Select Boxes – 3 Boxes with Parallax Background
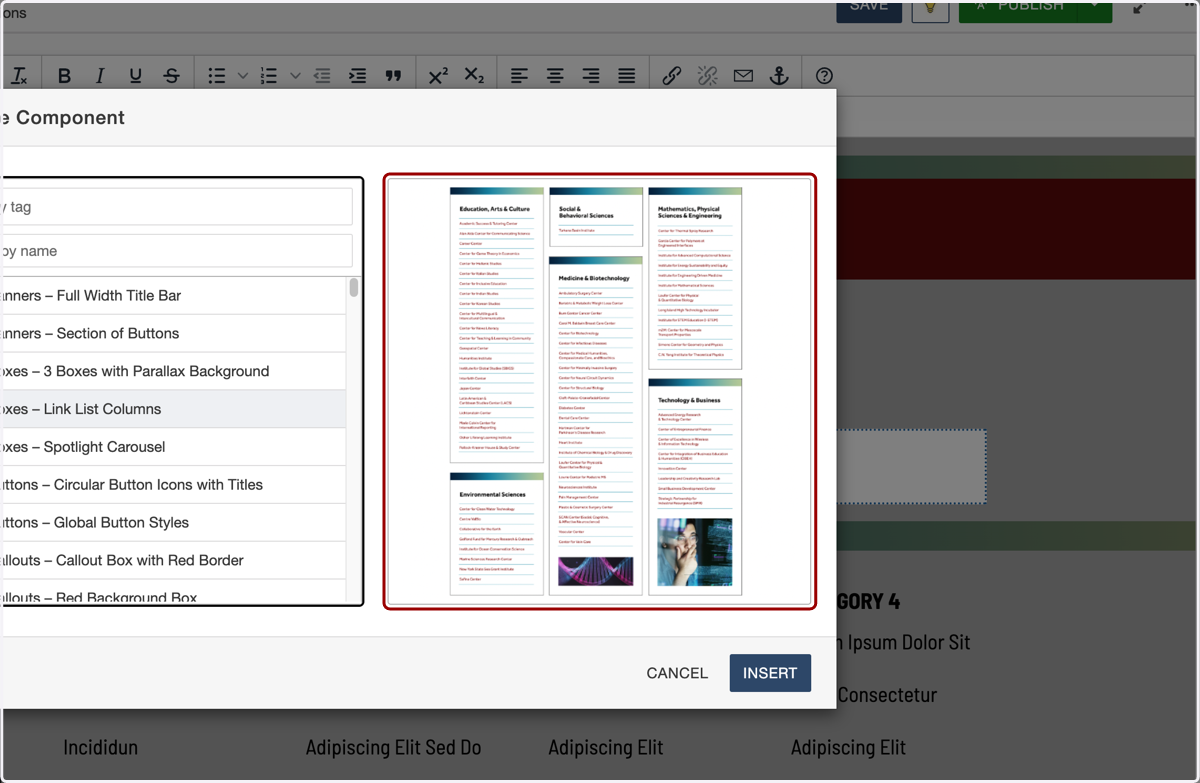The height and width of the screenshot is (783, 1200). click(x=174, y=371)
